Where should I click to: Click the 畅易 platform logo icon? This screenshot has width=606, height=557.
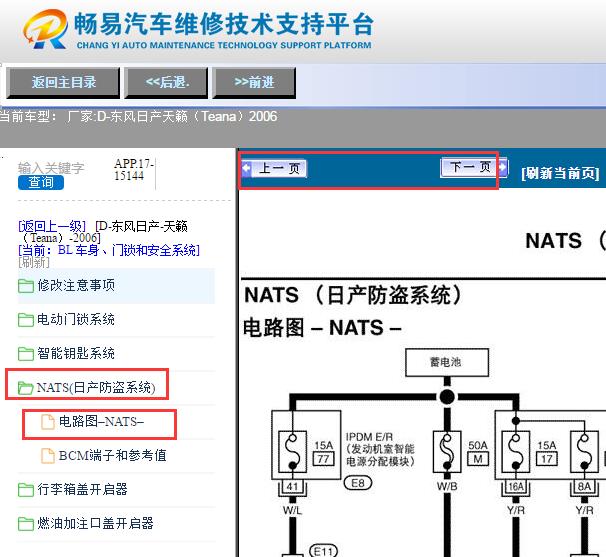click(x=46, y=29)
